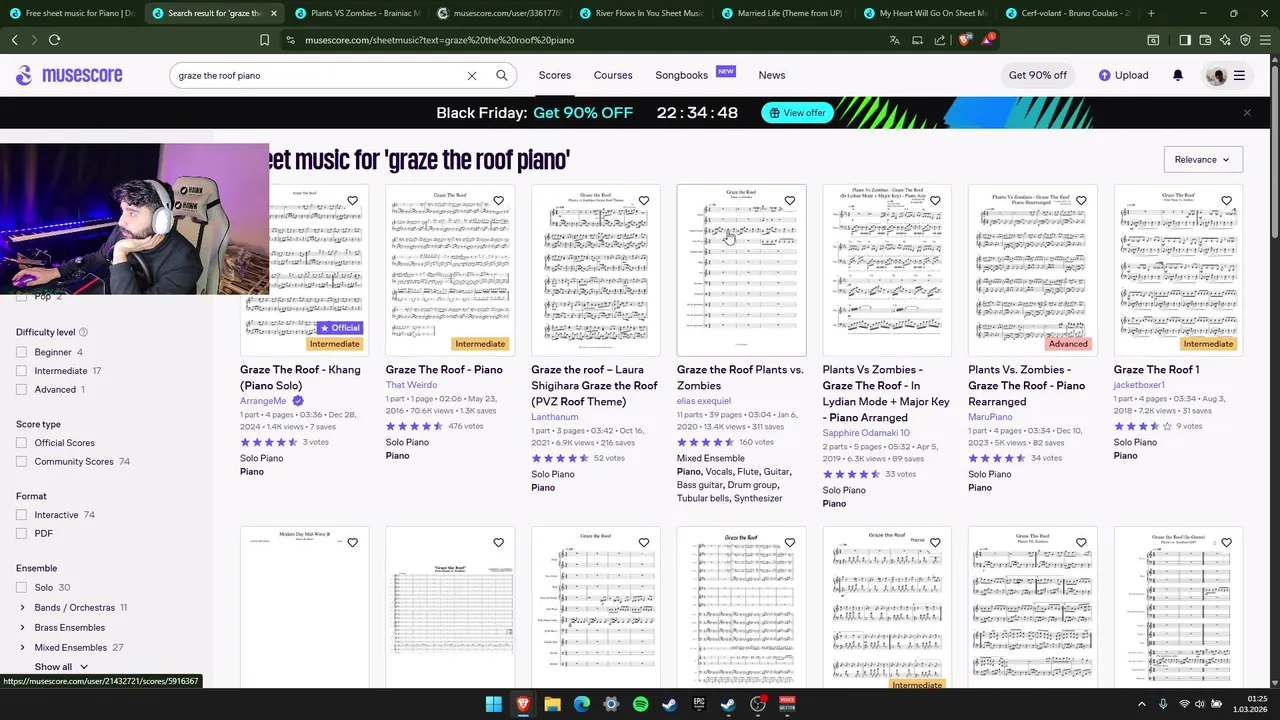The height and width of the screenshot is (720, 1280).
Task: Expand Mixed Ensembles group
Action: 22,648
